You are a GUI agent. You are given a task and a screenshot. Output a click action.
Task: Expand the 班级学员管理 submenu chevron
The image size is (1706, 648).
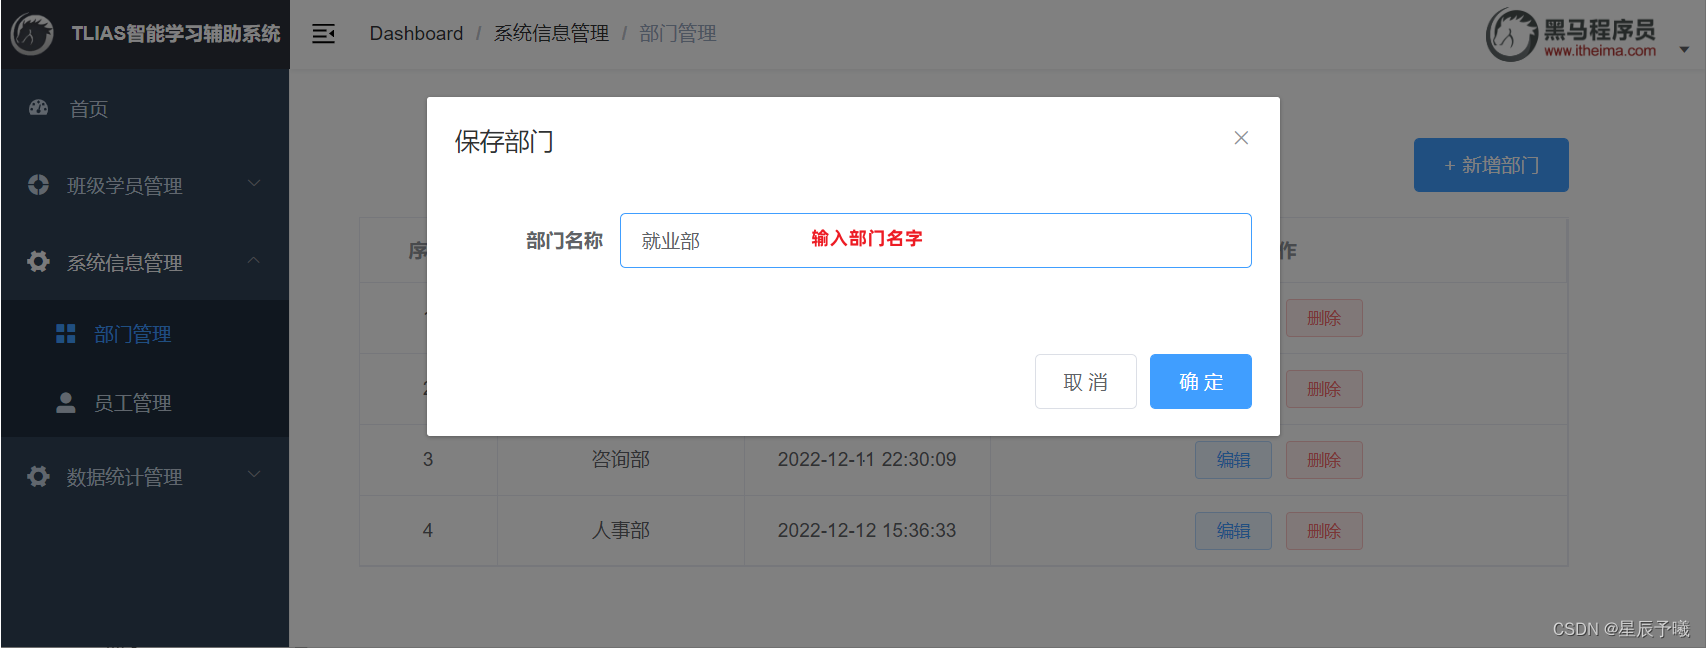254,183
